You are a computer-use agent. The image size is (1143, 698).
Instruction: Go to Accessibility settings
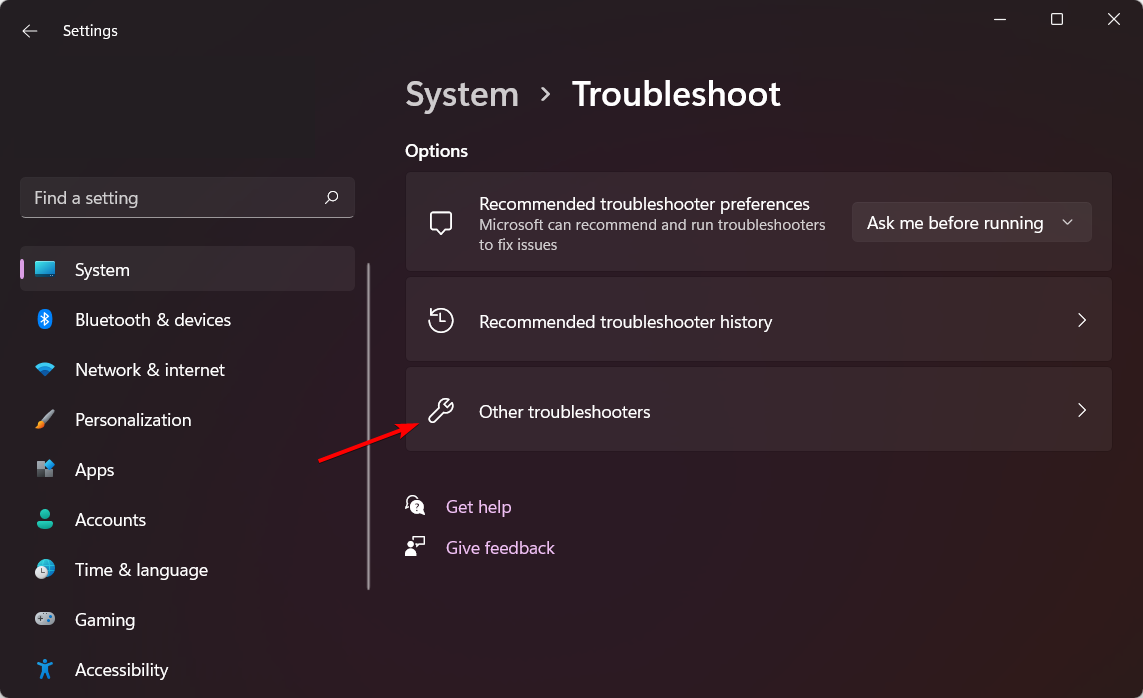[187, 669]
